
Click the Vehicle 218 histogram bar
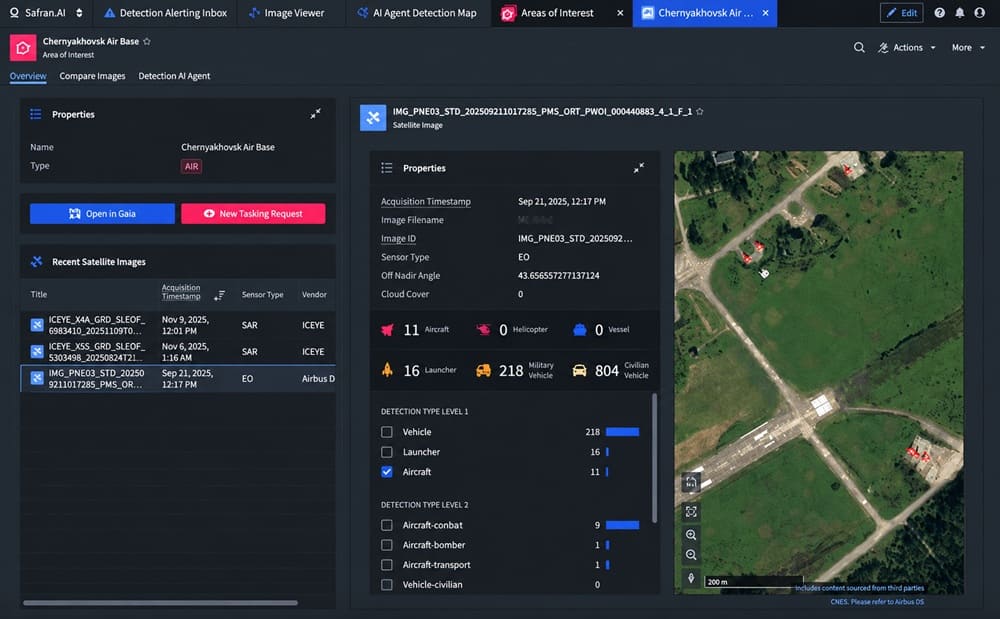pyautogui.click(x=622, y=432)
